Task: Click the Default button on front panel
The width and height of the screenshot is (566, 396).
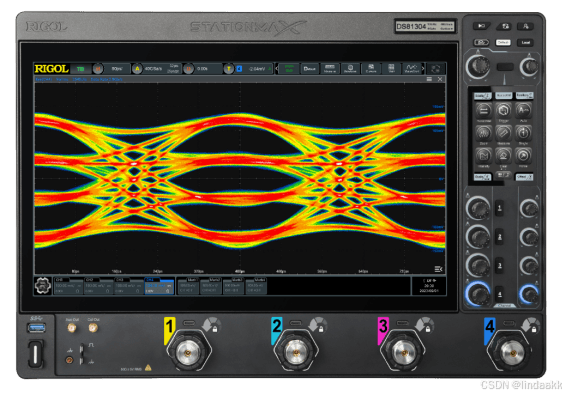Action: point(503,43)
